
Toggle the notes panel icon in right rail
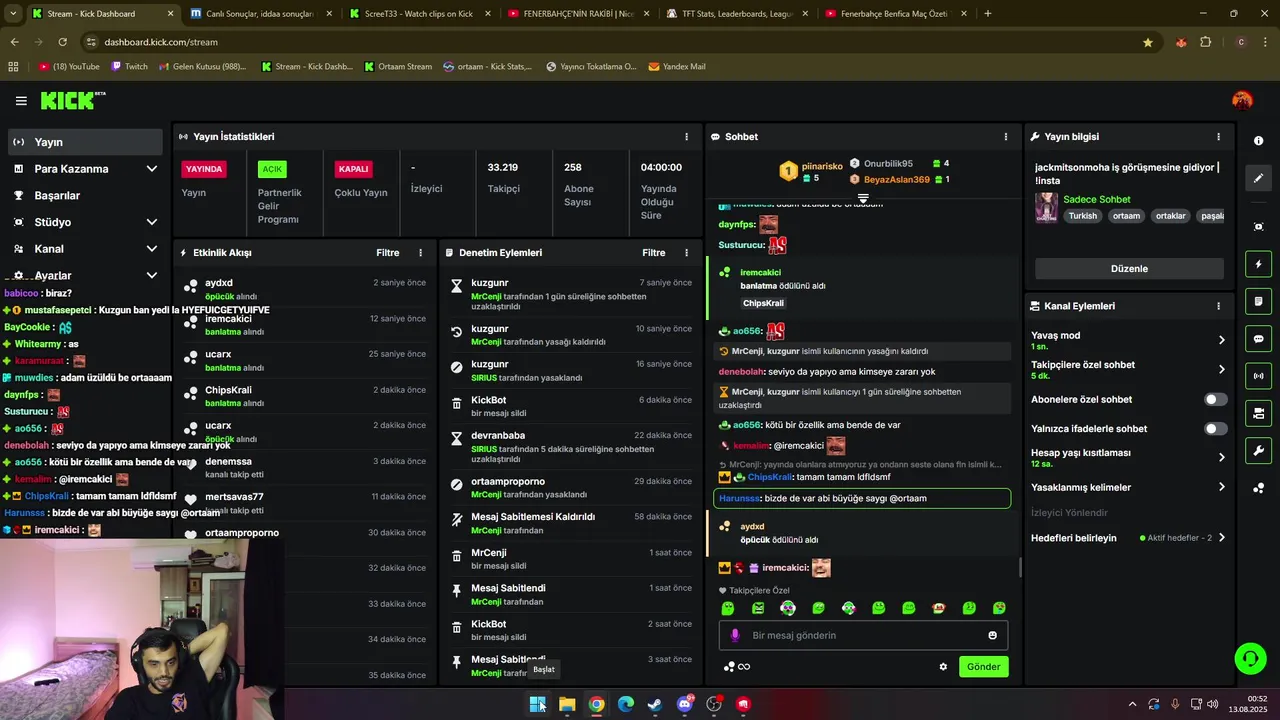1259,302
